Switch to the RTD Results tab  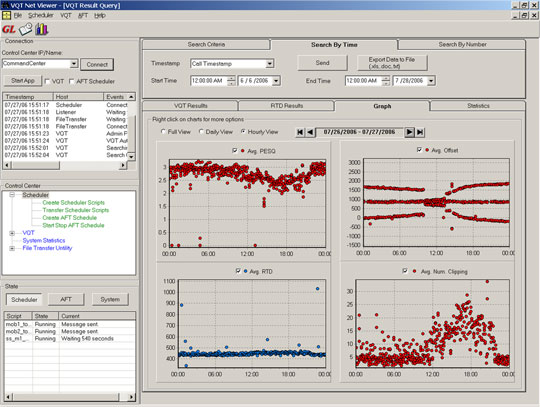pos(287,106)
